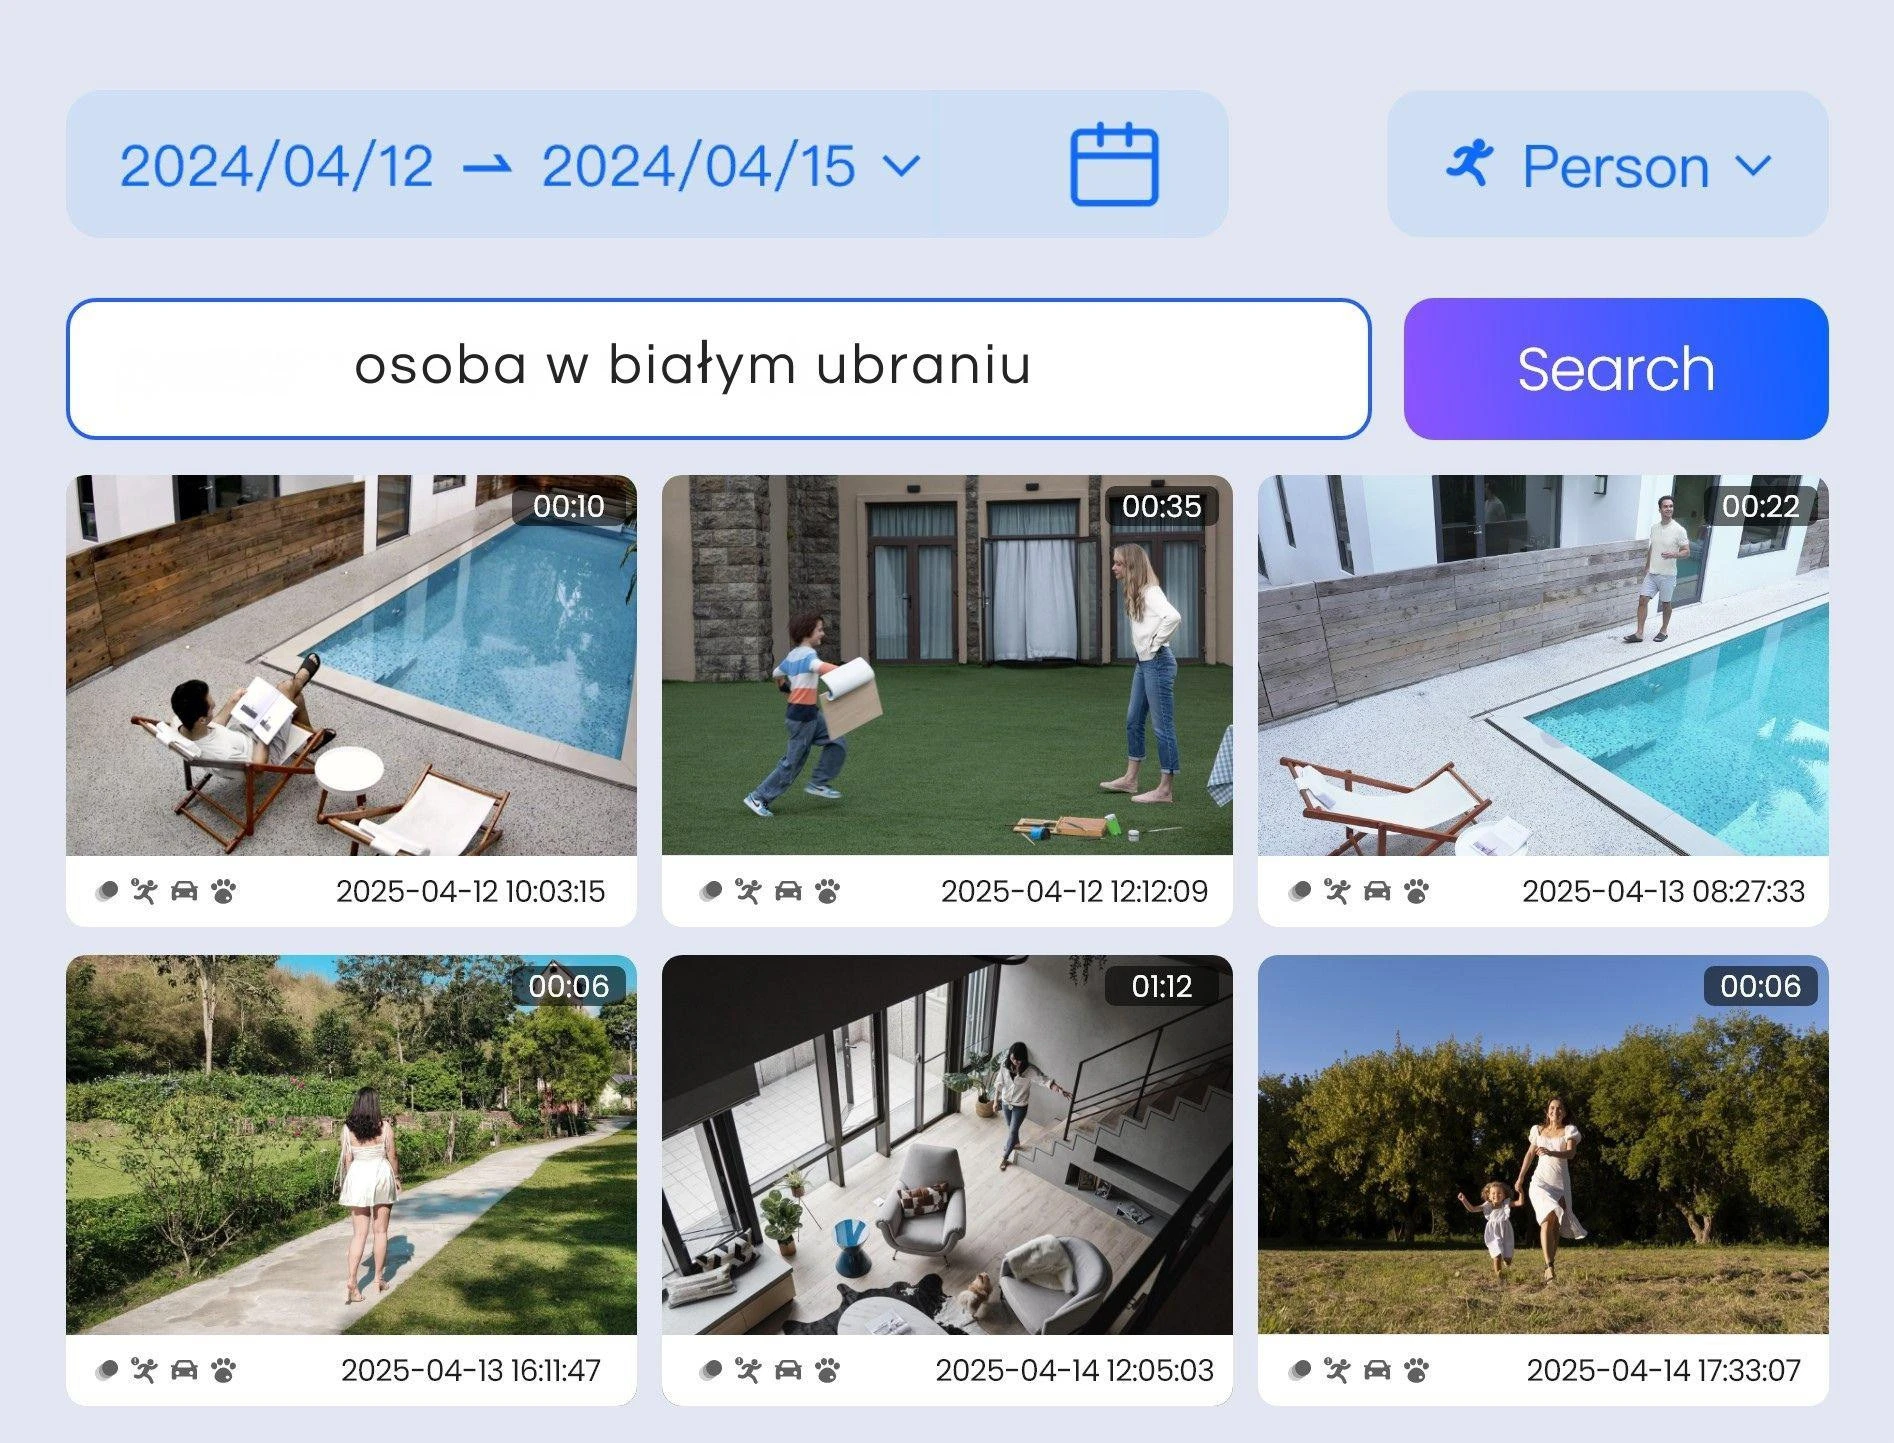Click motion dot icon under 16:11:47 clip
The width and height of the screenshot is (1894, 1443).
tap(106, 1370)
